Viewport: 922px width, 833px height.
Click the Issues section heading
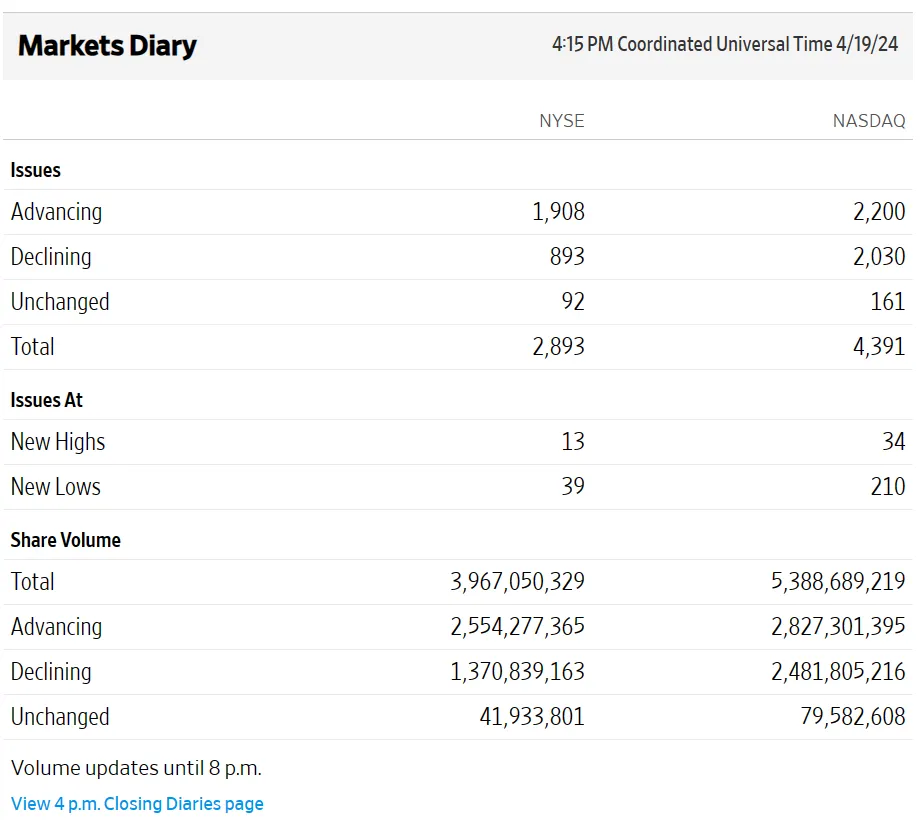tap(35, 170)
